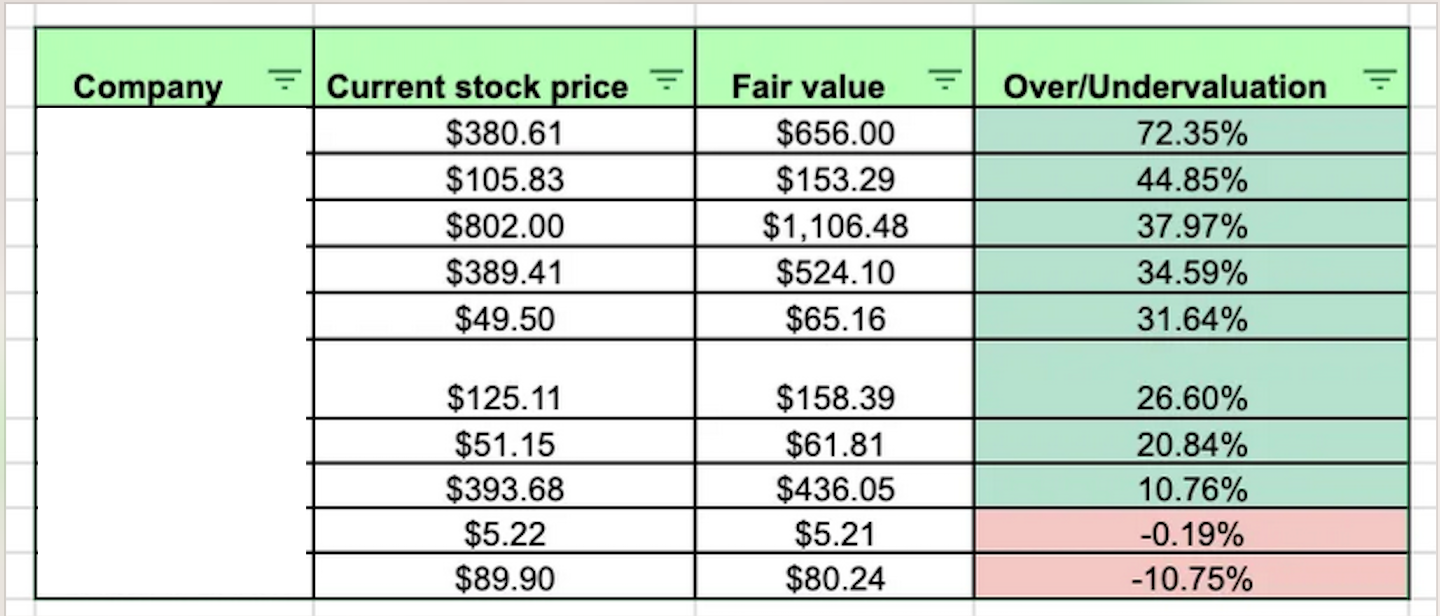Select the Current stock price header cell
Screen dimensions: 1440x616
[x=480, y=86]
